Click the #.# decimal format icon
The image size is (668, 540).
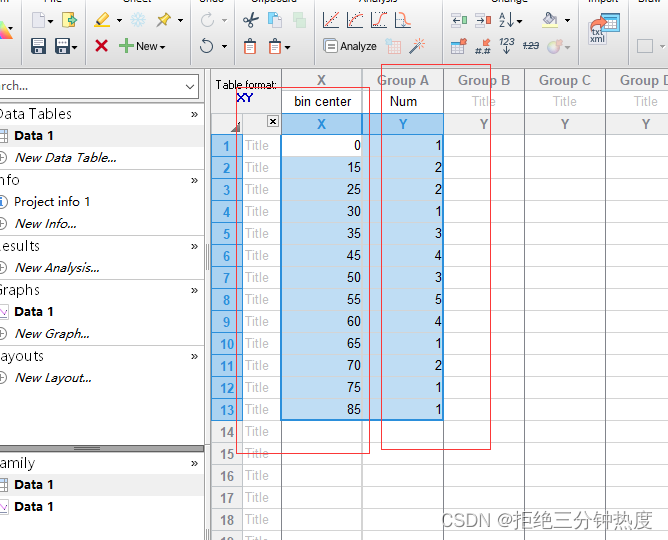tap(483, 46)
